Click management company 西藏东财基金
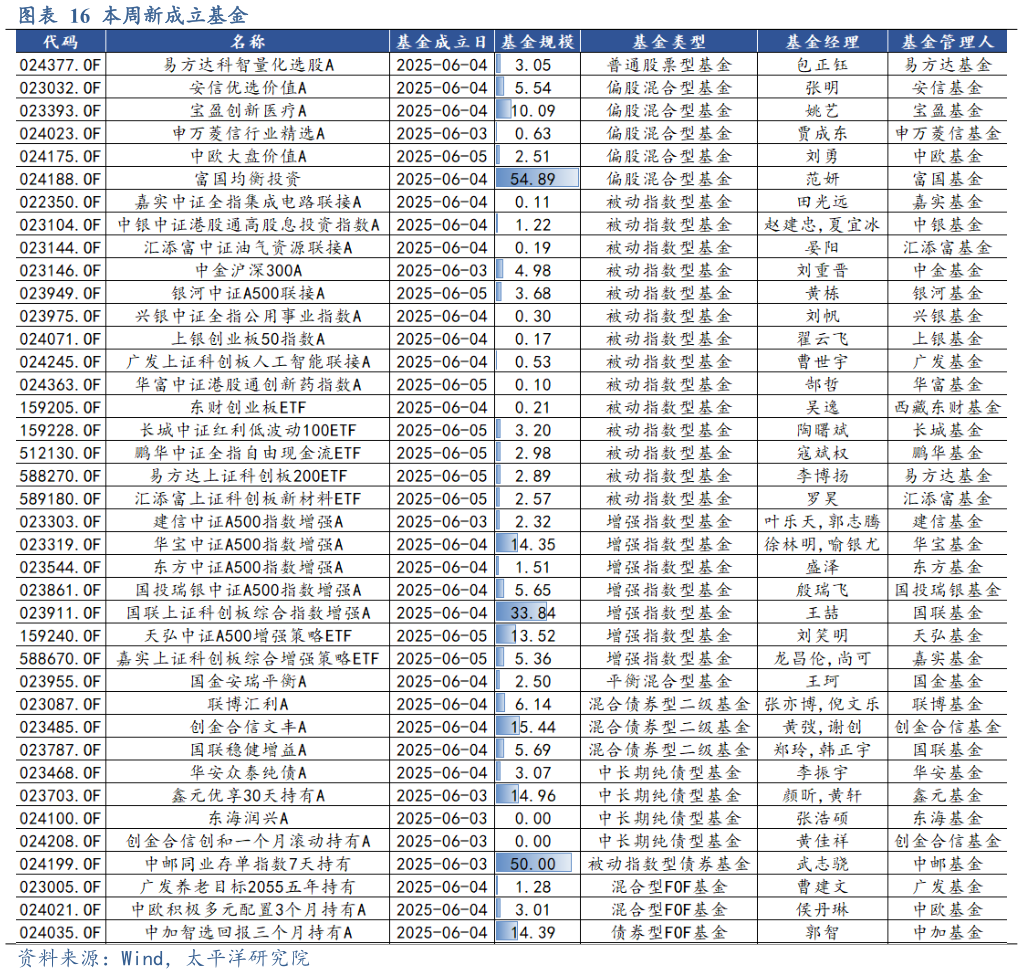The width and height of the screenshot is (1023, 974). pyautogui.click(x=947, y=407)
